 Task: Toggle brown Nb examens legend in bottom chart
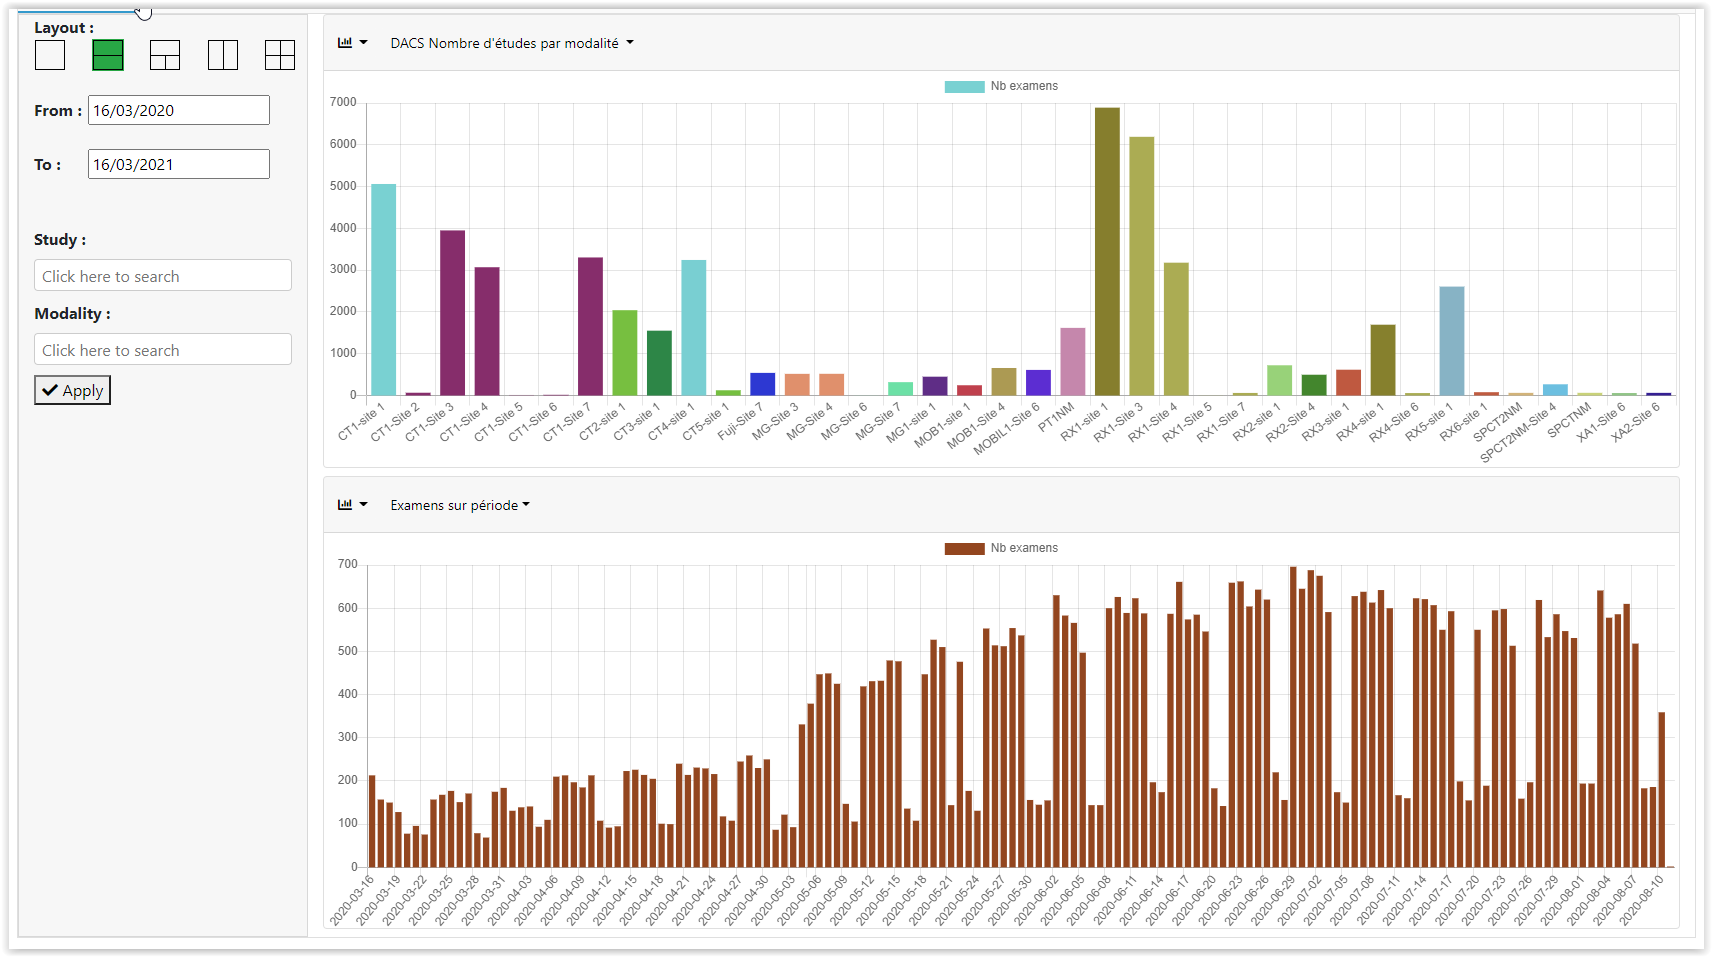point(964,549)
